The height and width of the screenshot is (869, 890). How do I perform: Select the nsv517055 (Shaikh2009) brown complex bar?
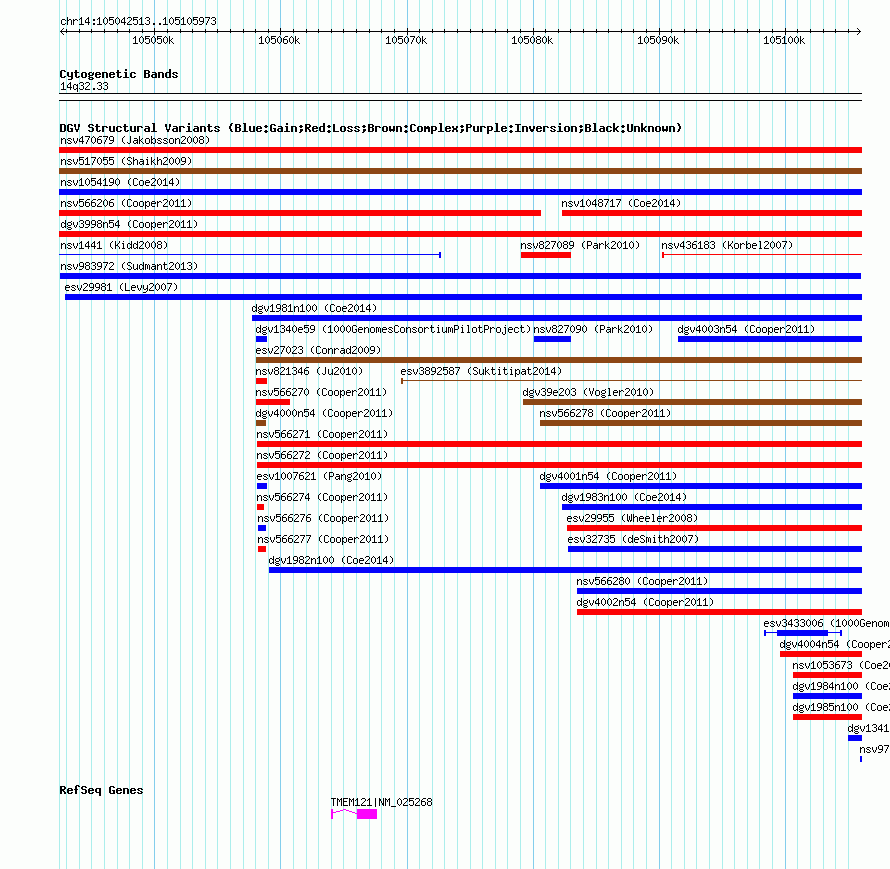click(460, 171)
